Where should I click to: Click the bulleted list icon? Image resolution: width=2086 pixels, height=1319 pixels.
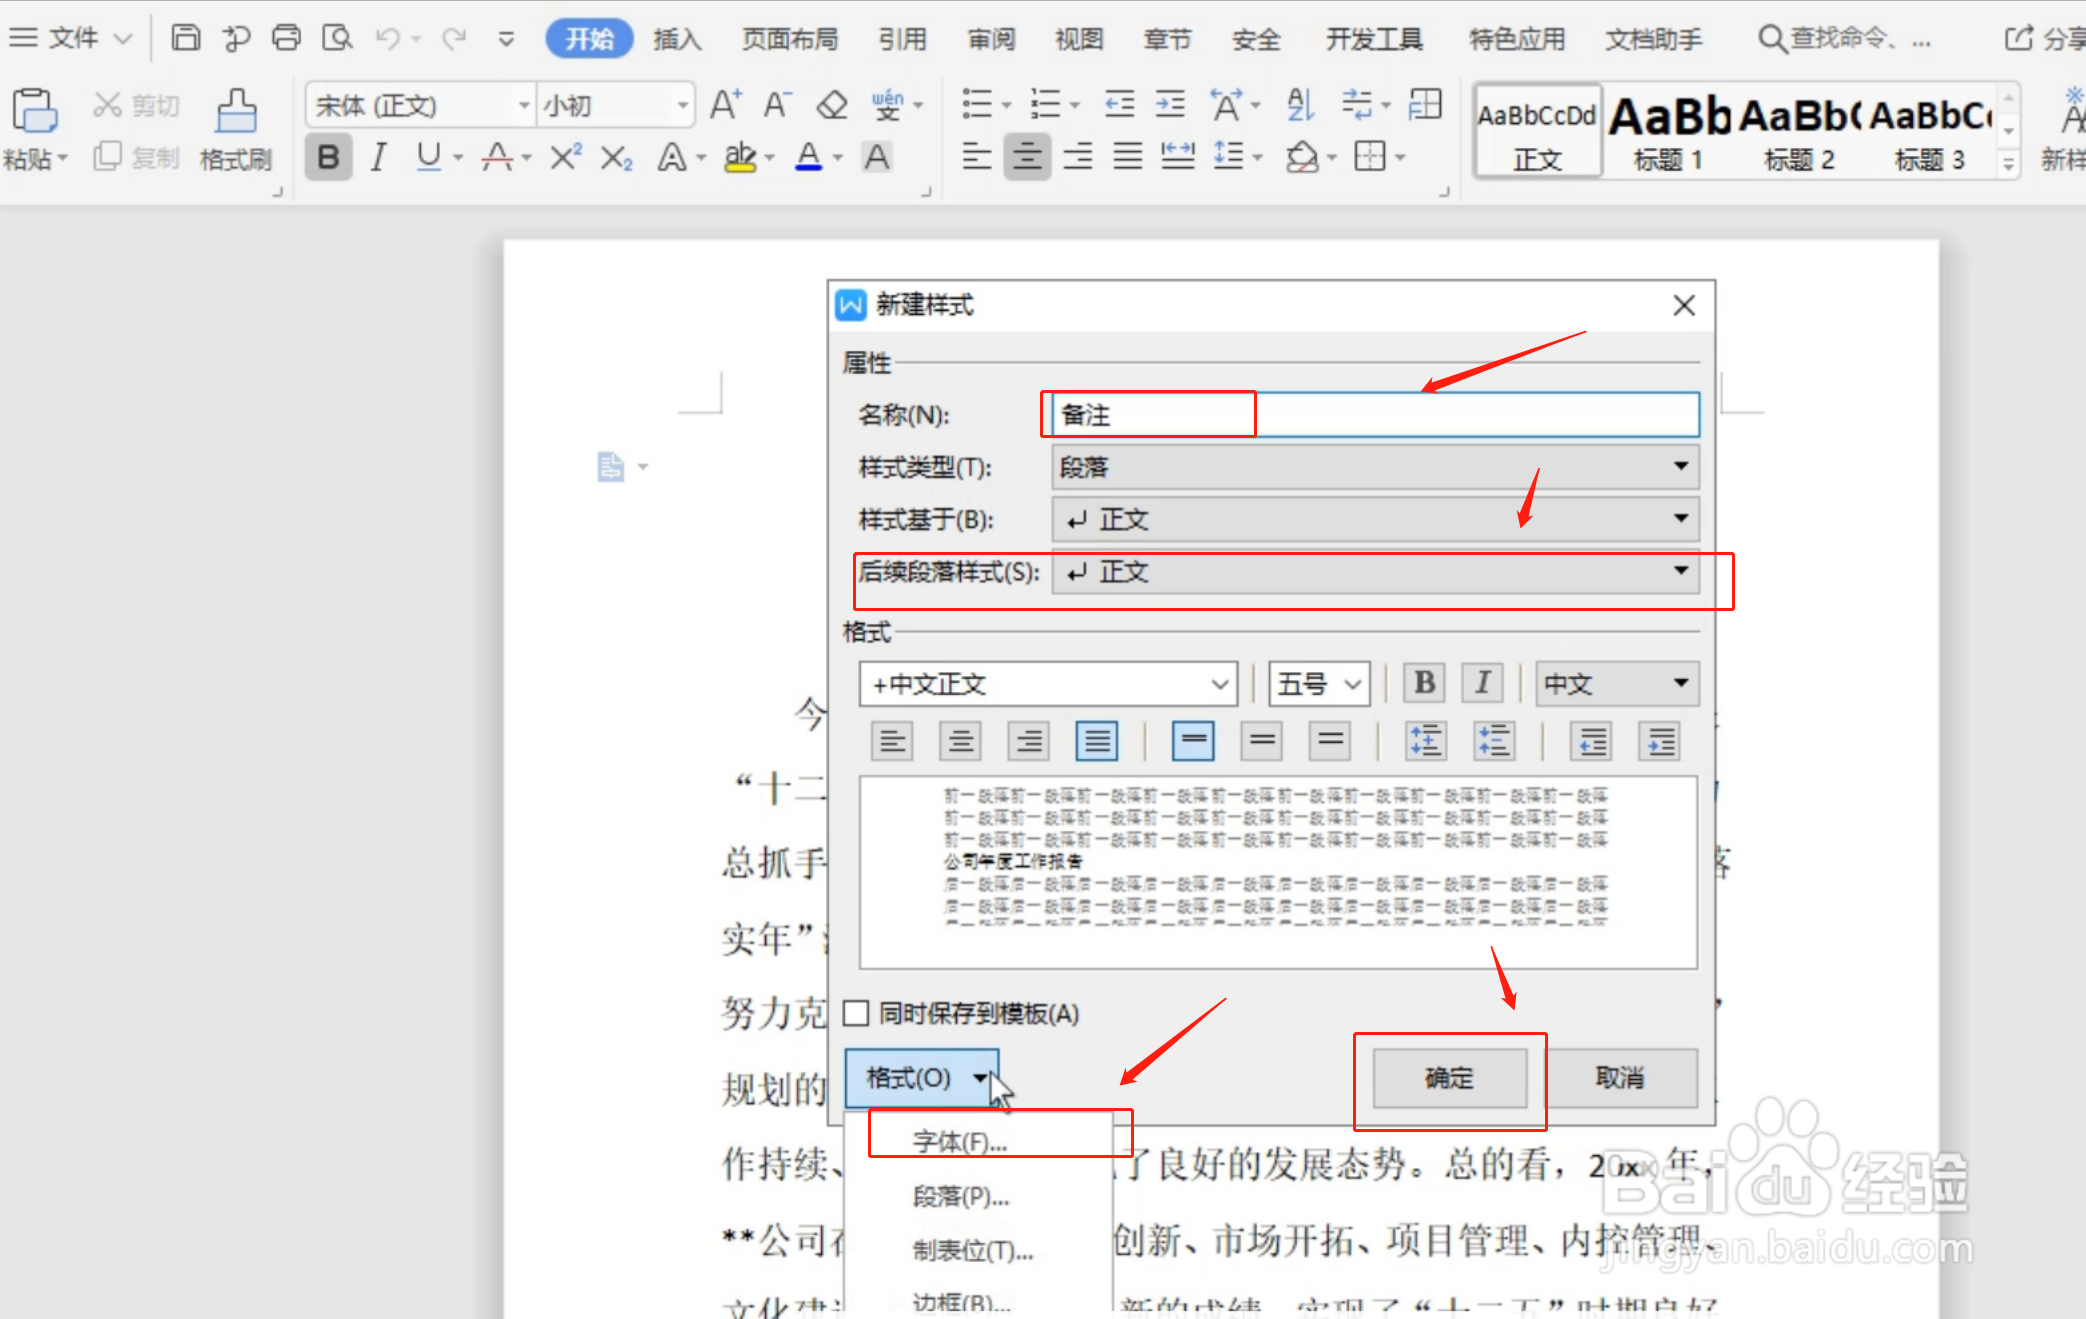click(978, 104)
